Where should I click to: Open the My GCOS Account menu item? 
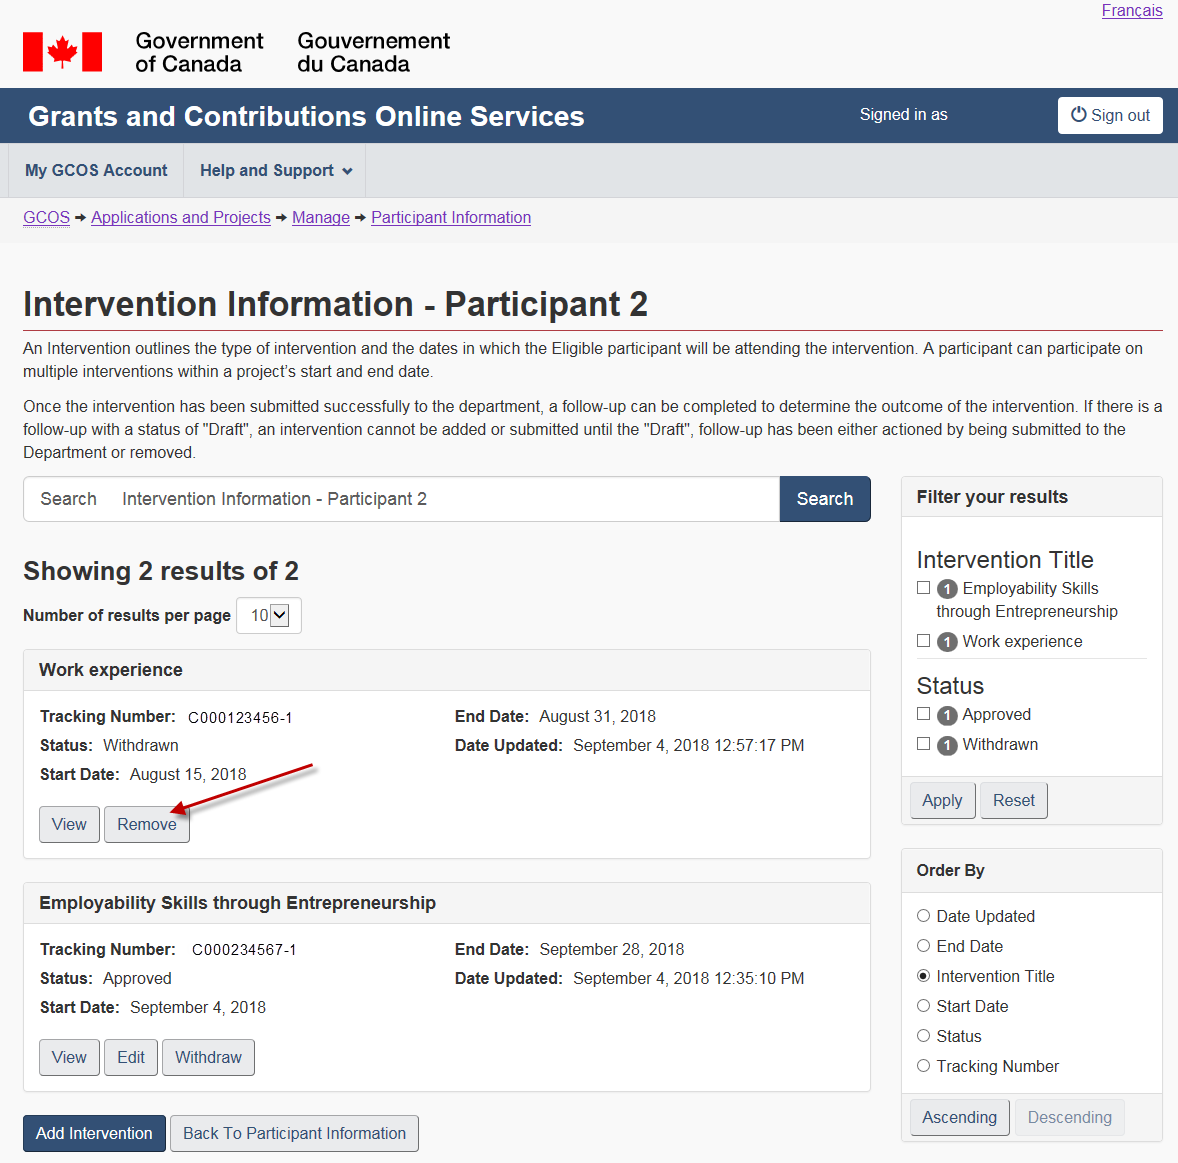click(96, 171)
